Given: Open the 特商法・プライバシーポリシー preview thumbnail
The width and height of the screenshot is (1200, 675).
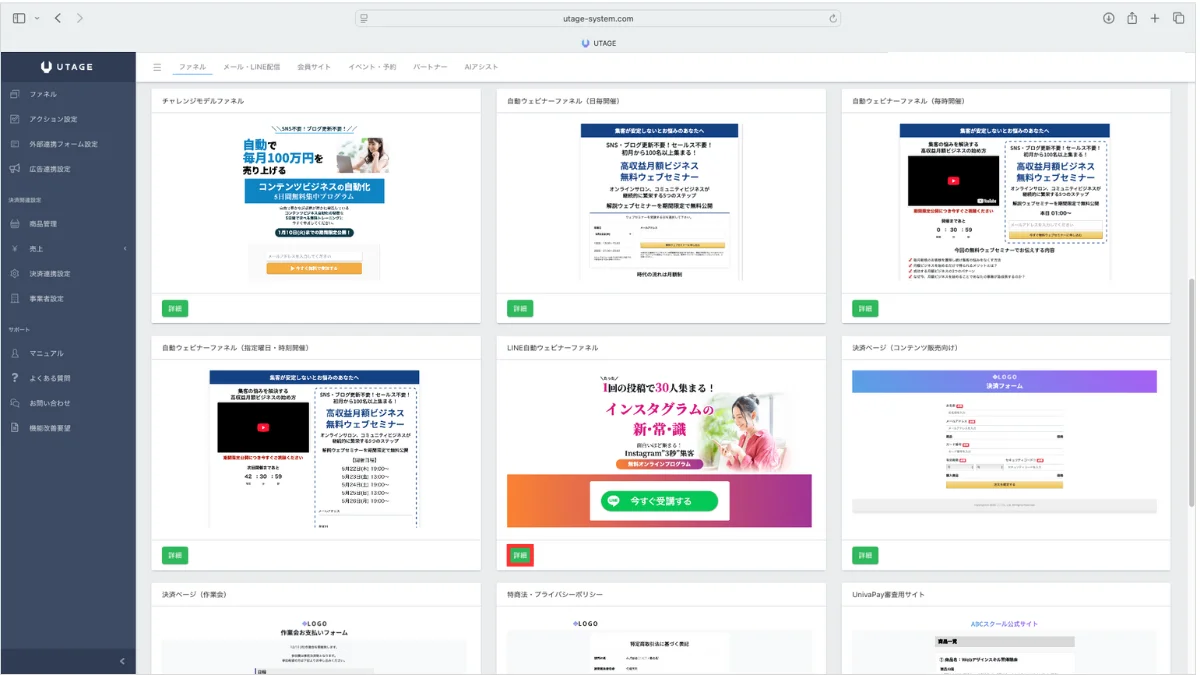Looking at the screenshot, I should pyautogui.click(x=660, y=645).
